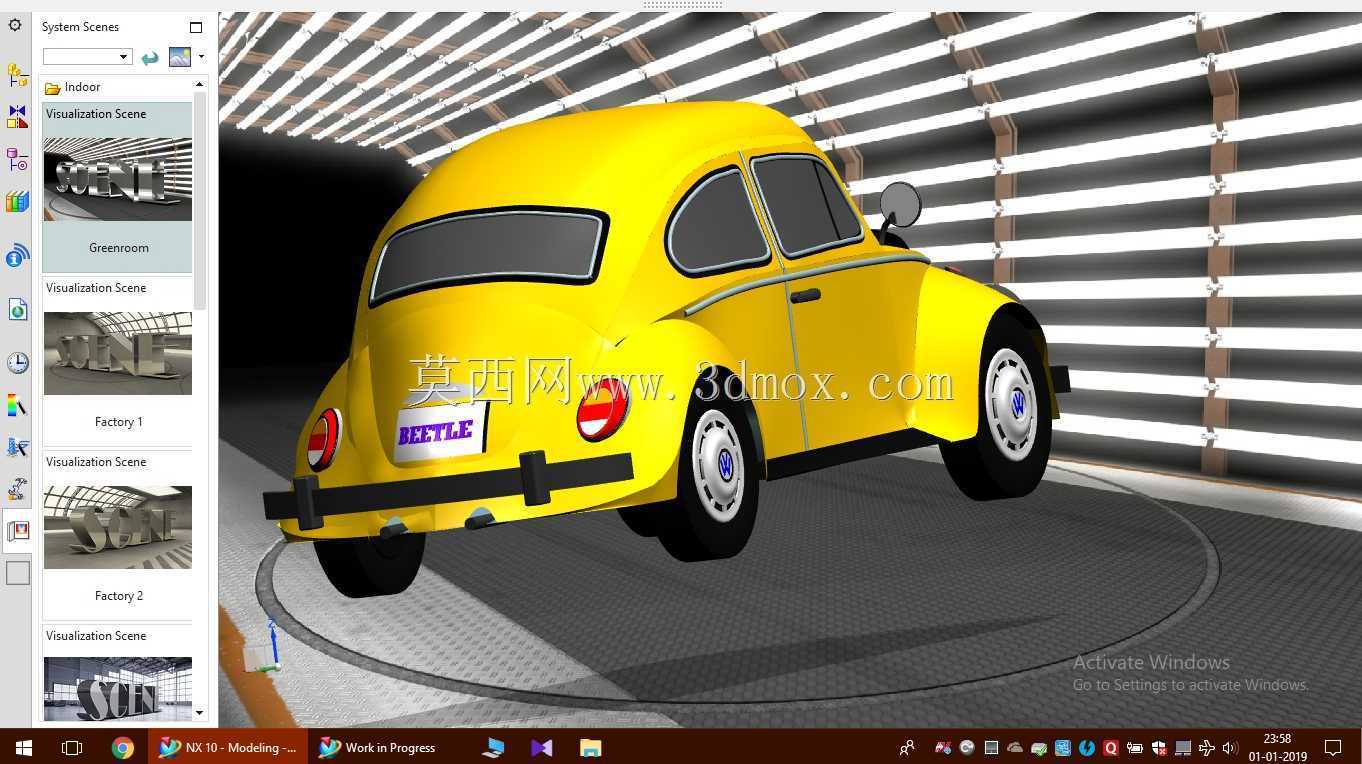
Task: Open the Indoor scenes folder
Action: tap(73, 87)
